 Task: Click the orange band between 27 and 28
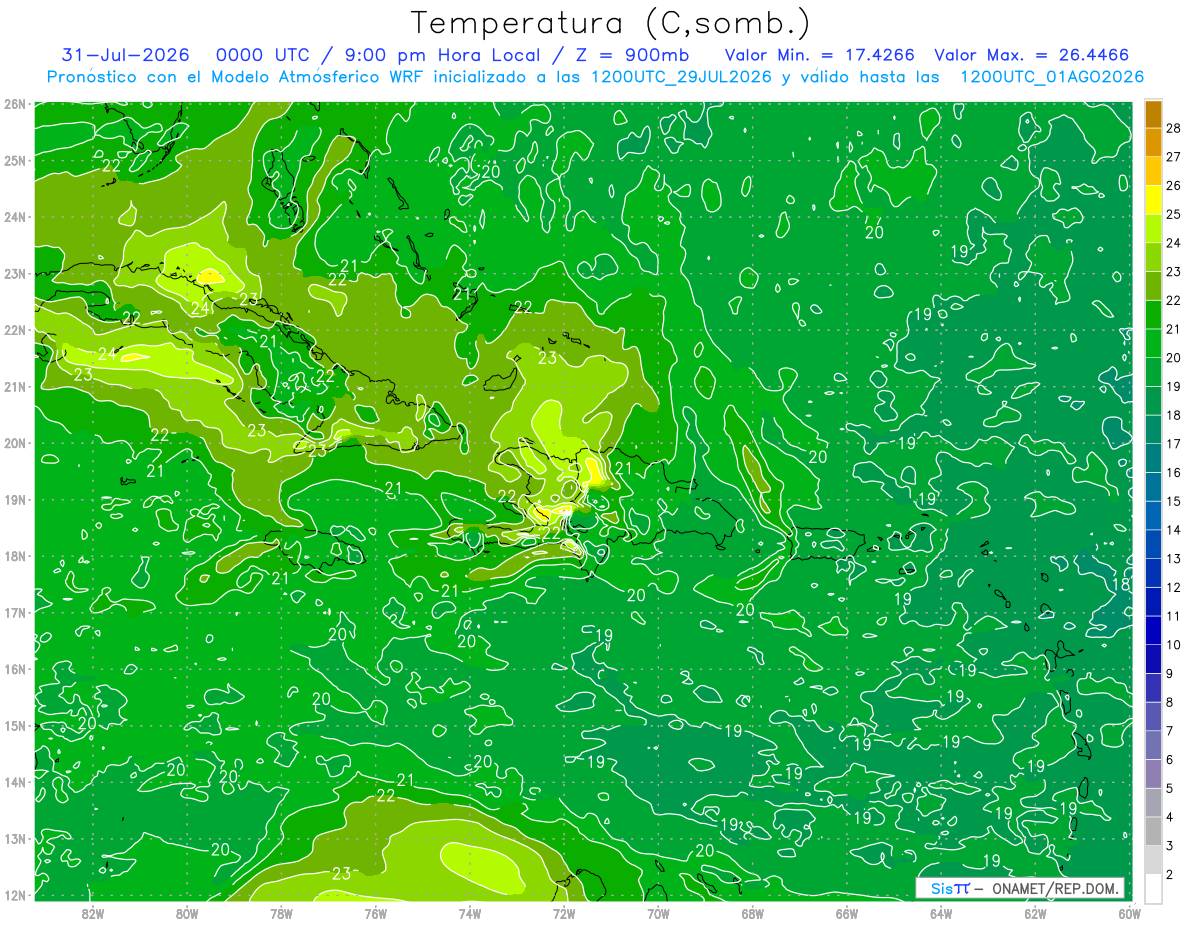point(1153,142)
